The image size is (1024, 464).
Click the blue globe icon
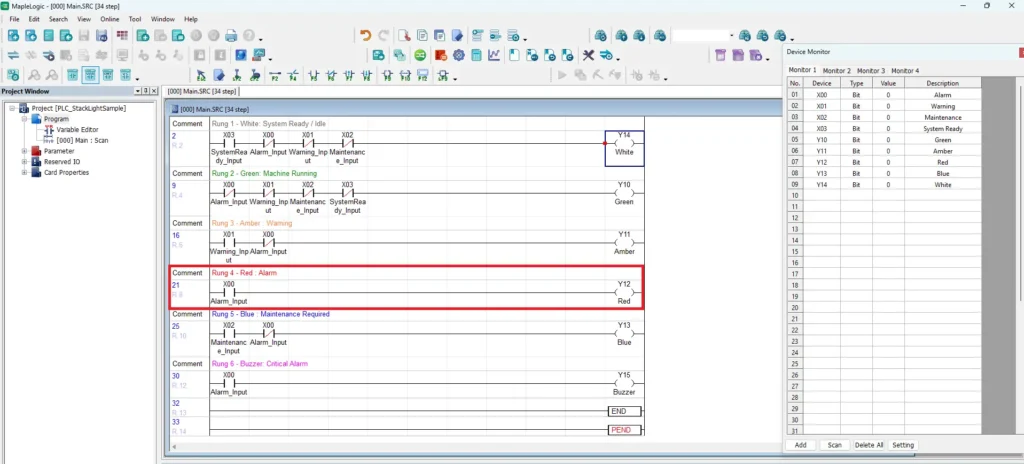tap(240, 56)
